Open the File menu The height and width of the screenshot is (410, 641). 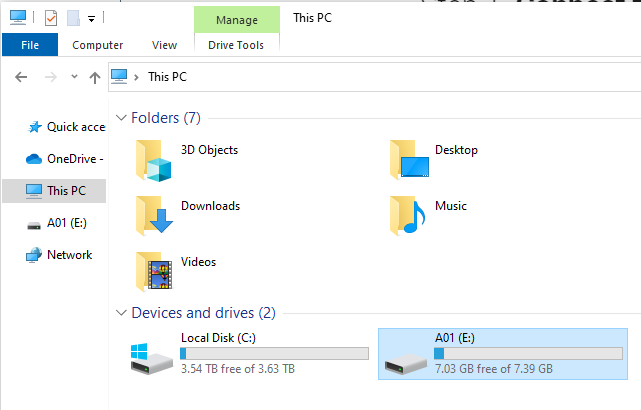[x=30, y=45]
